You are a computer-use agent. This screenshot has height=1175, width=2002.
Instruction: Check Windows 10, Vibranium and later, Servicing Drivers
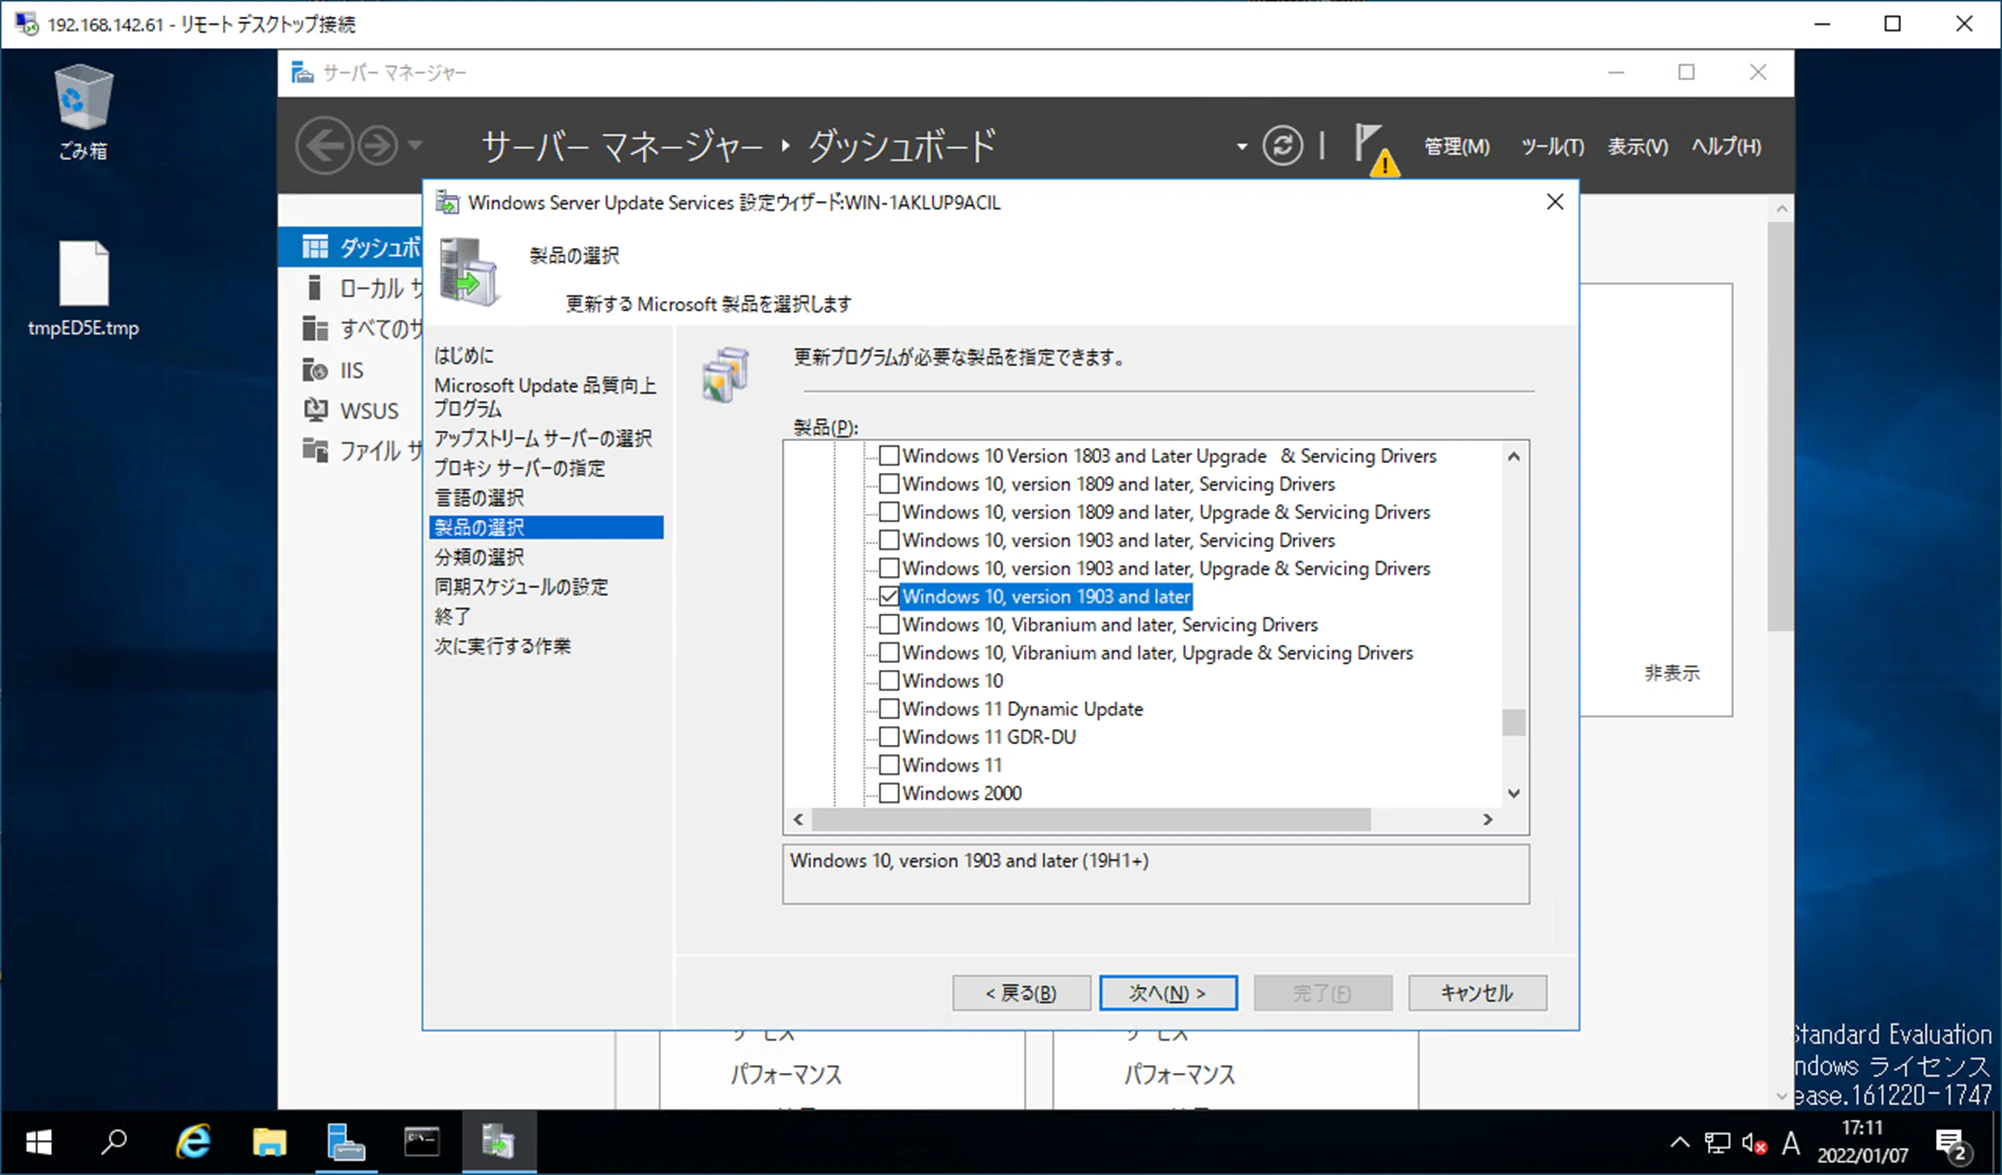(889, 625)
